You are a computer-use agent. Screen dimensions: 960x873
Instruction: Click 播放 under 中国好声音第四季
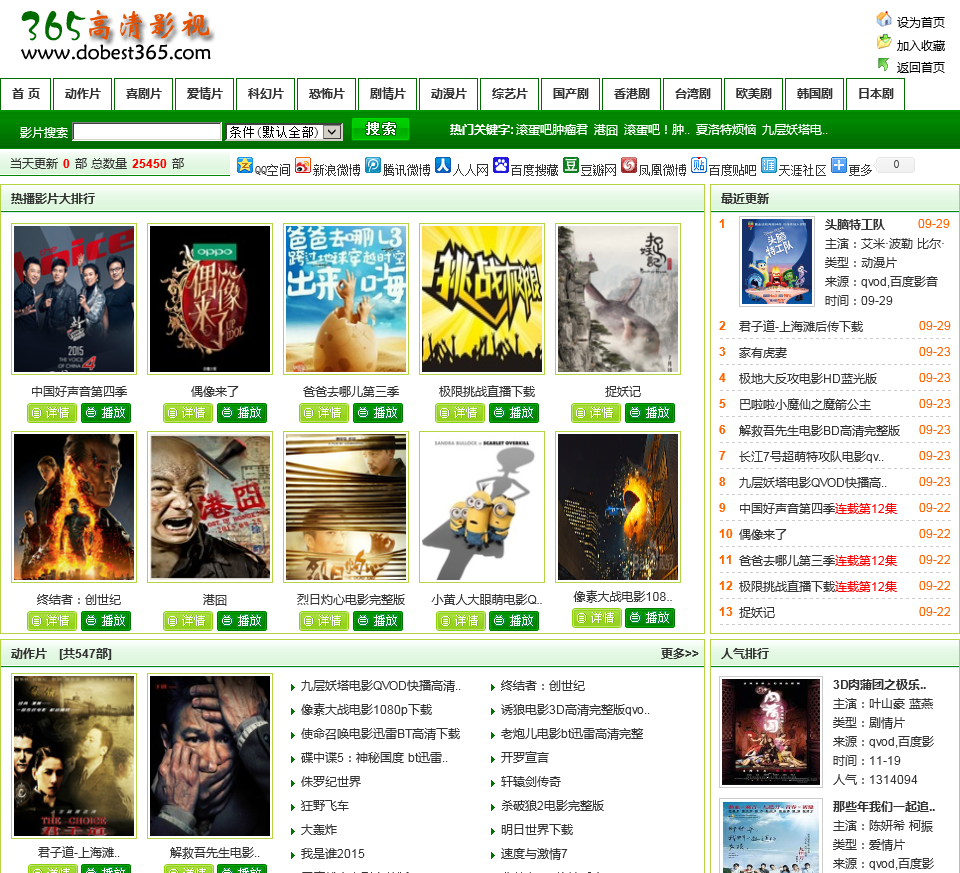[x=106, y=413]
